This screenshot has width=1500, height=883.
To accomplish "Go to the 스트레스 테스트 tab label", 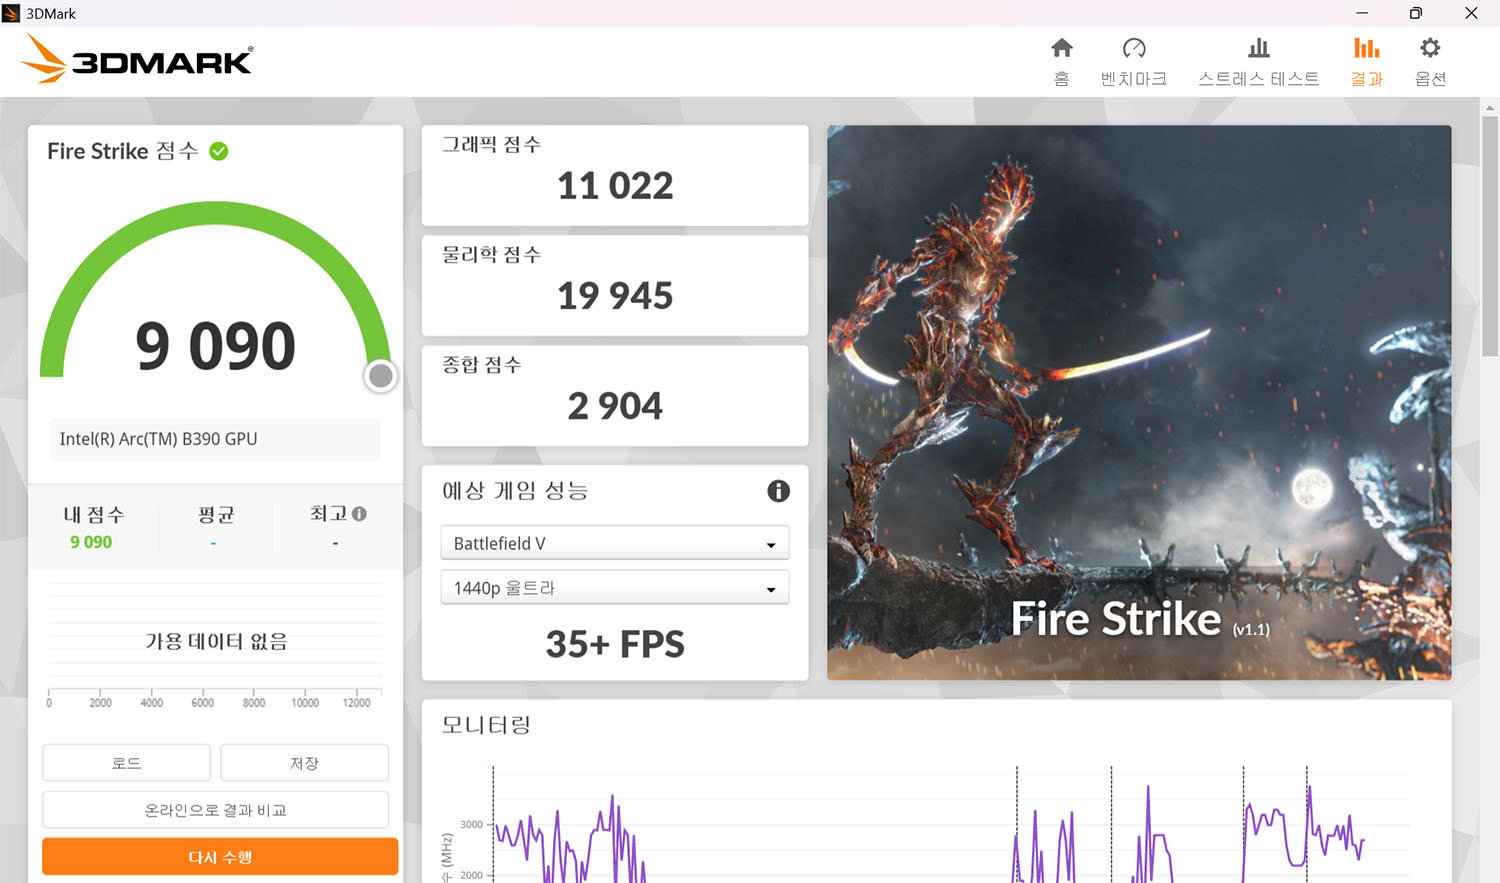I will click(1259, 79).
